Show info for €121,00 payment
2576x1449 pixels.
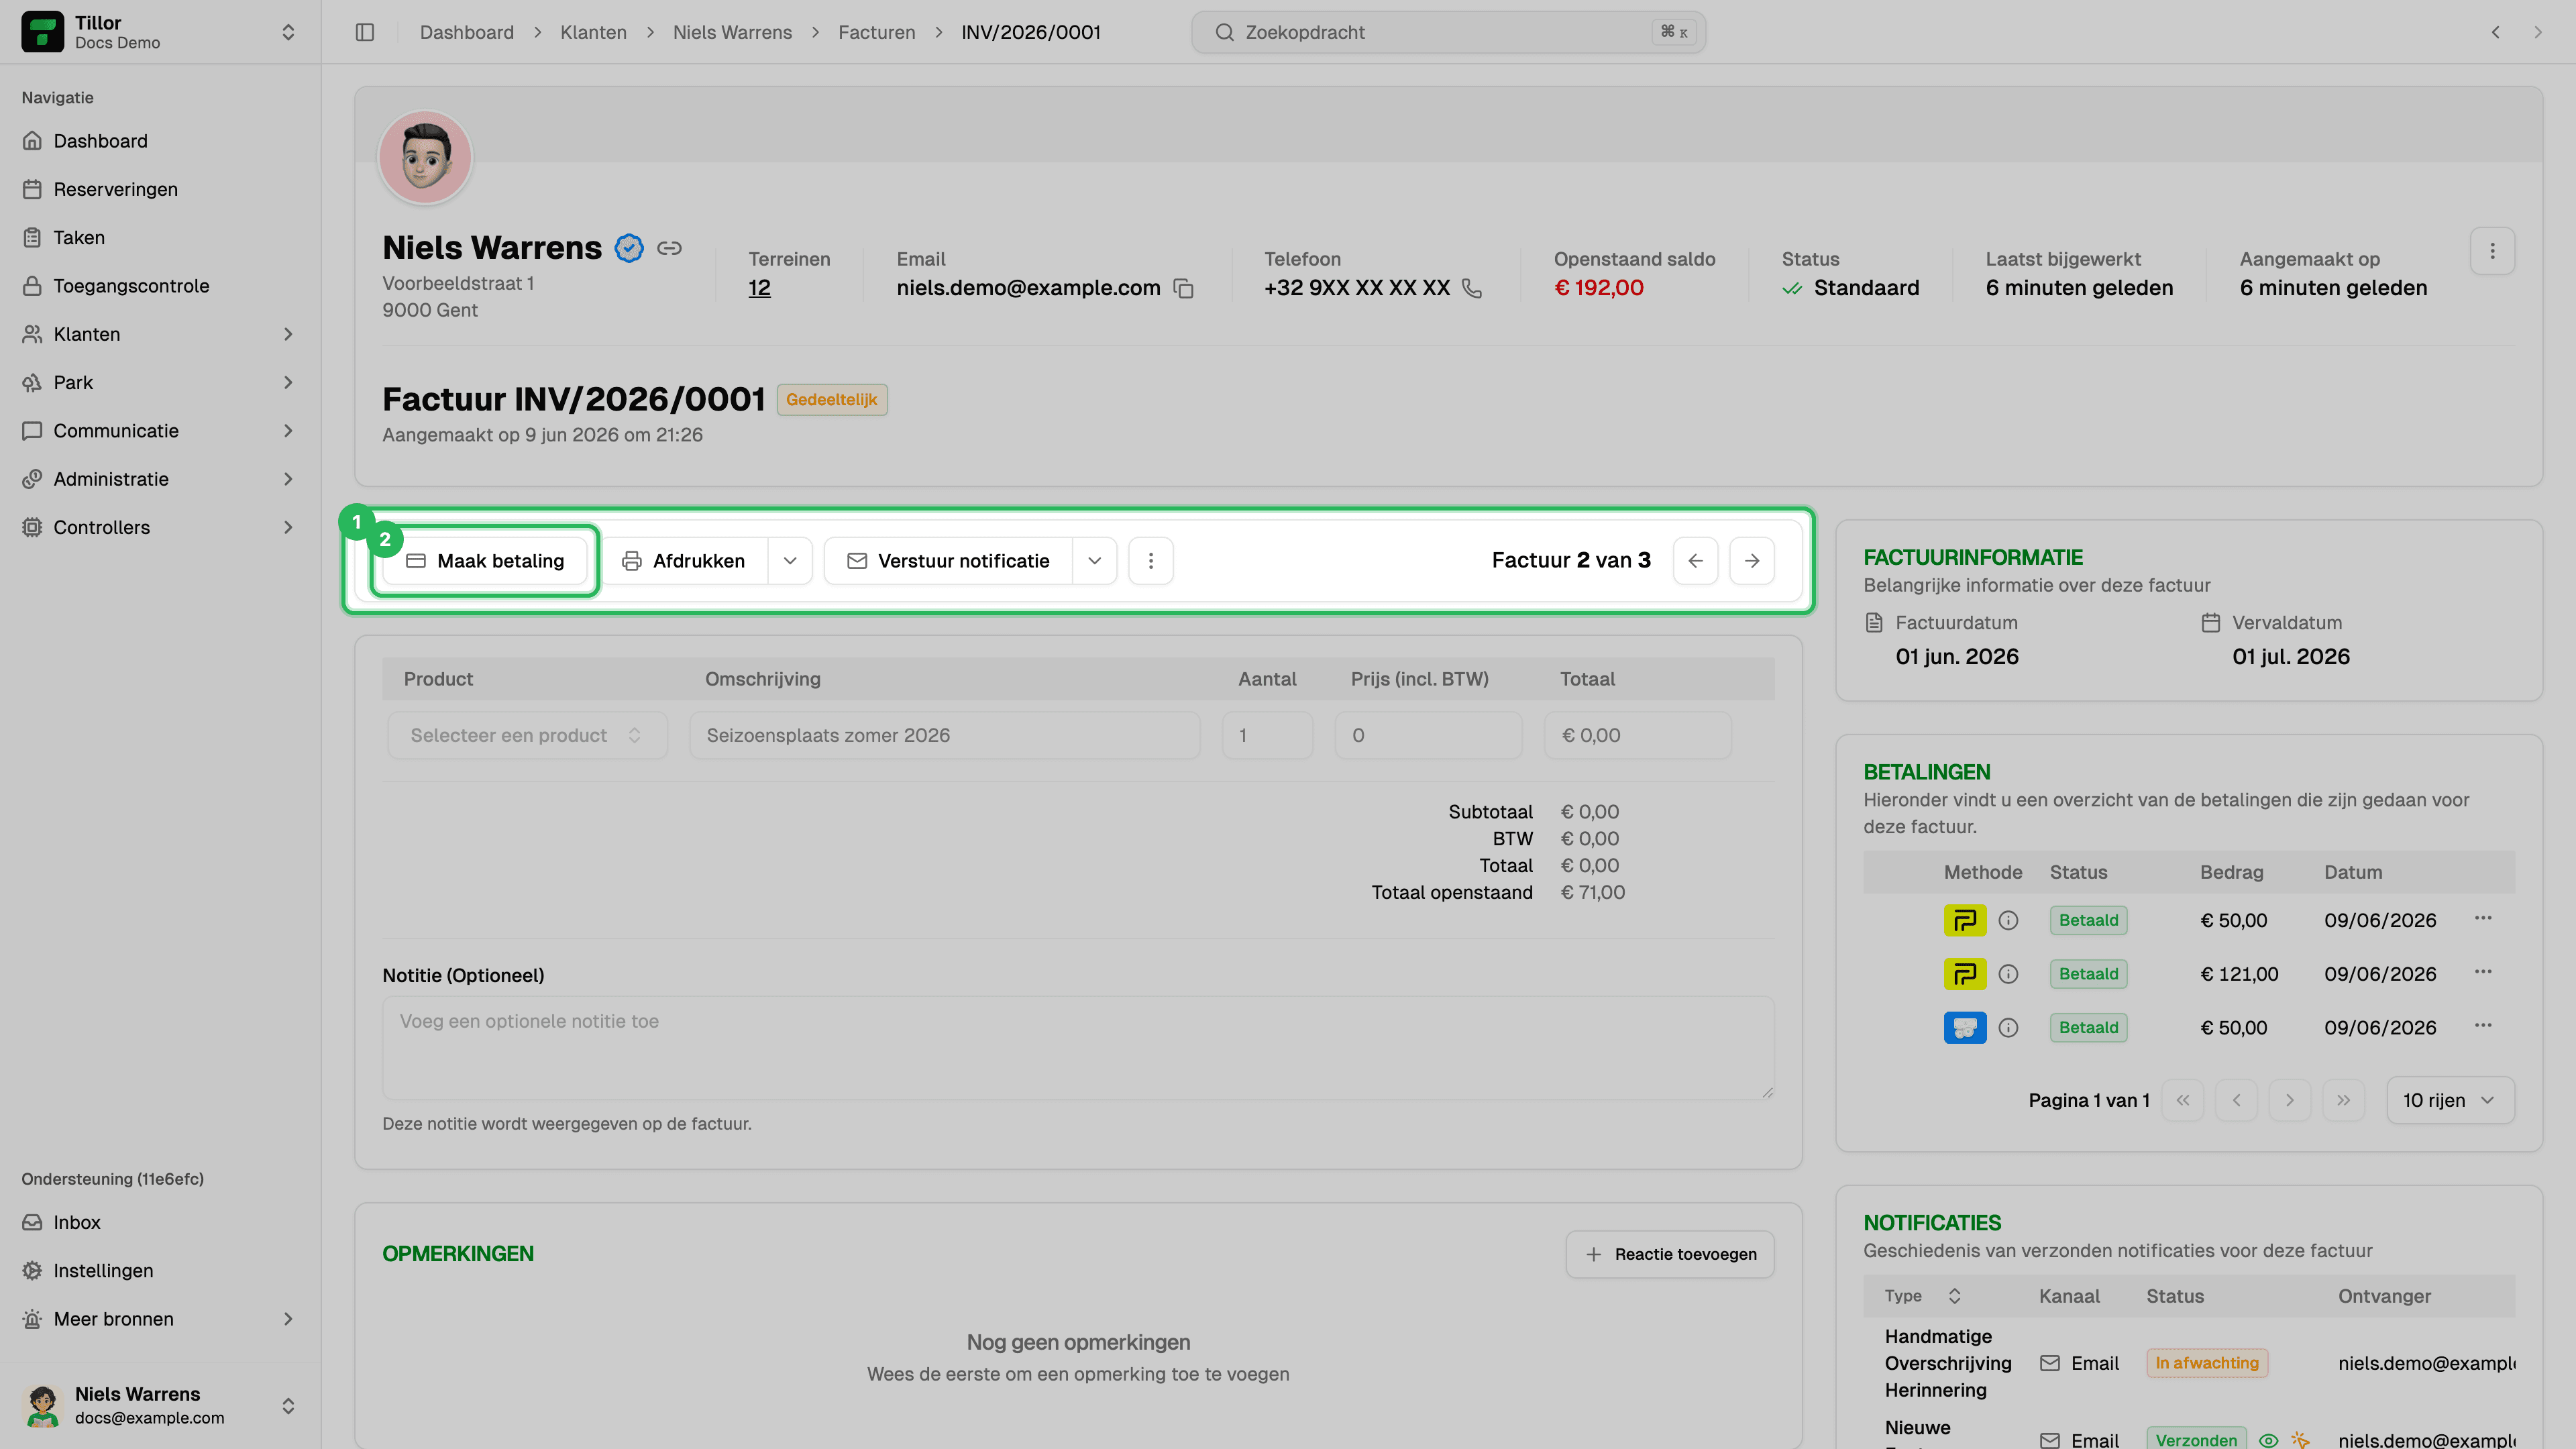[2008, 974]
